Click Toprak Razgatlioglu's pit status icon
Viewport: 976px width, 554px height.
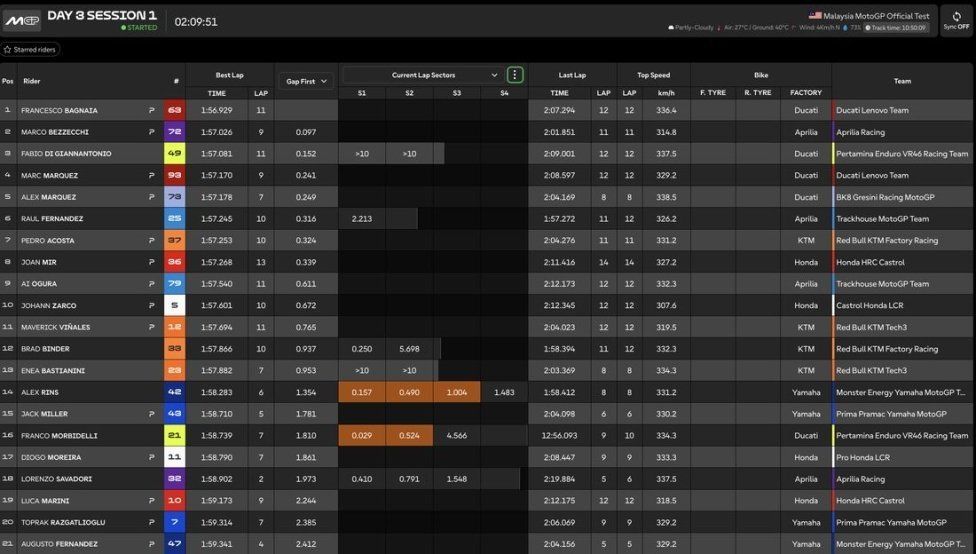tap(151, 522)
